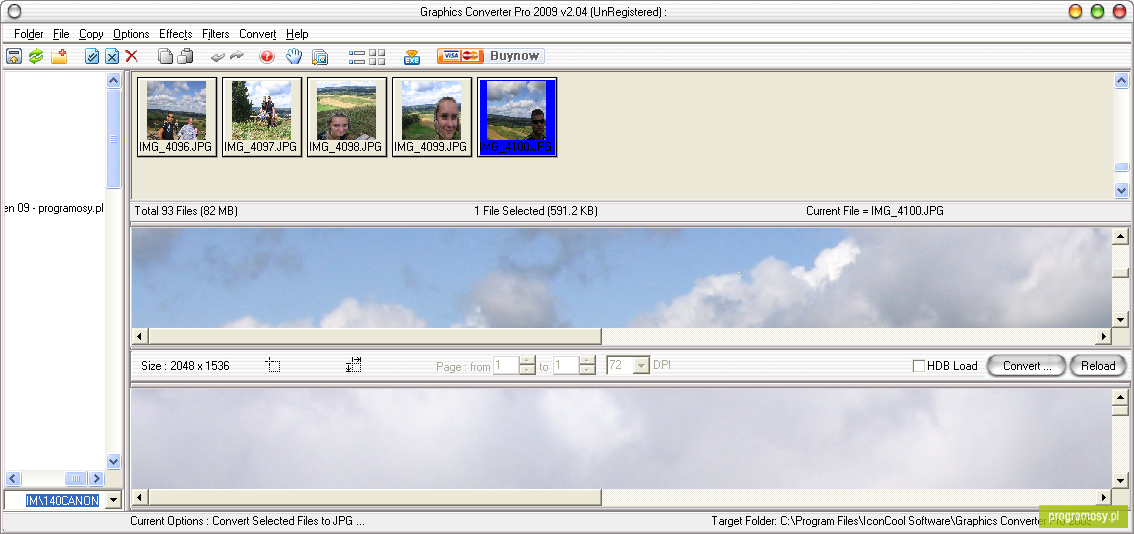Click the 140CANON folder path field
1134x534 pixels.
click(55, 500)
